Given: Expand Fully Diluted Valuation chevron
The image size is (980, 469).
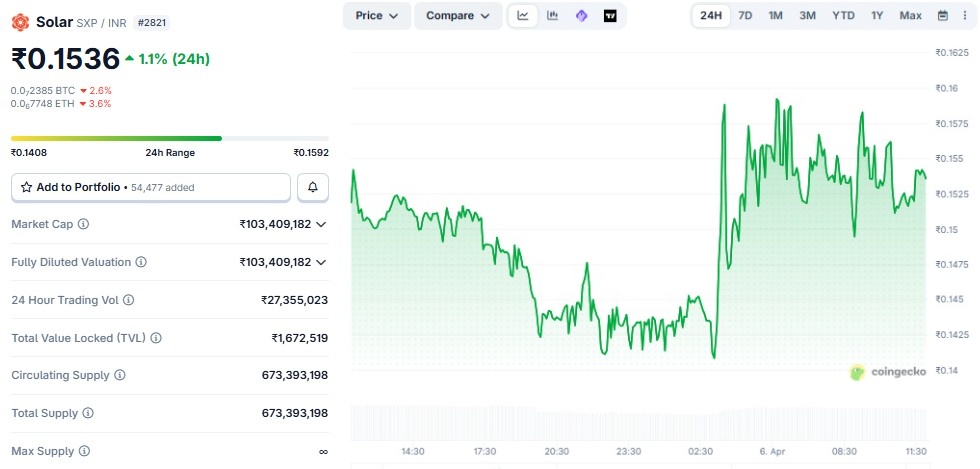Looking at the screenshot, I should (321, 262).
